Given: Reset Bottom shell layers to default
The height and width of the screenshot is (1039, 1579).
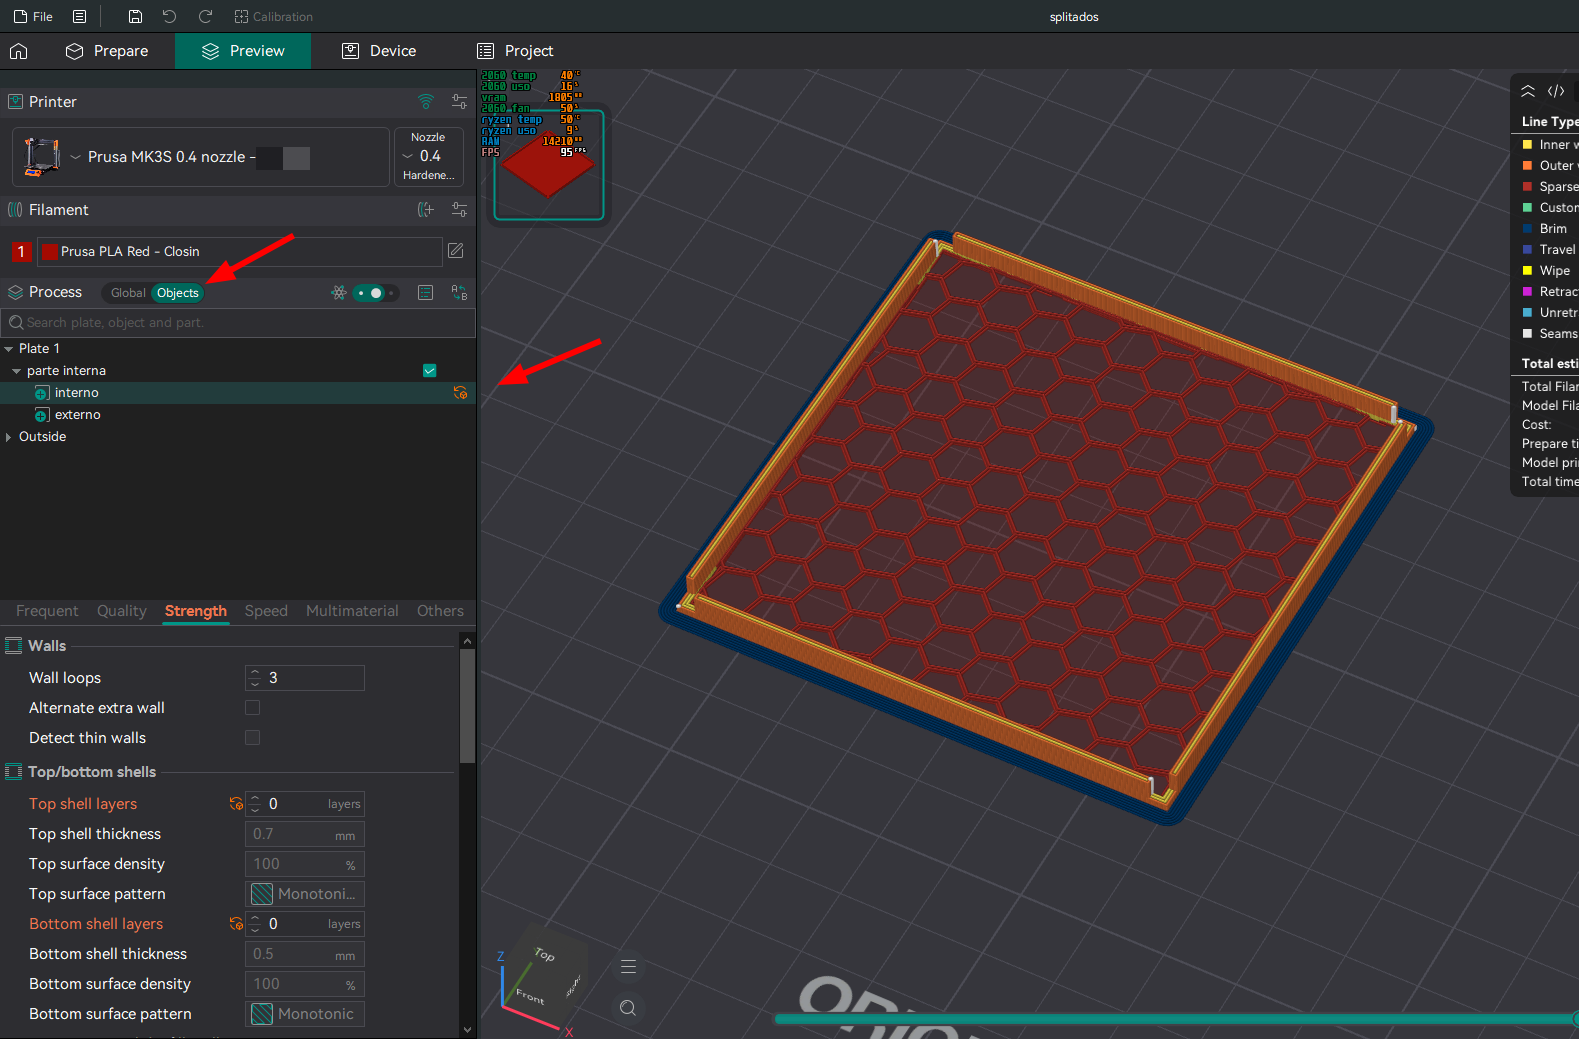Looking at the screenshot, I should (236, 924).
